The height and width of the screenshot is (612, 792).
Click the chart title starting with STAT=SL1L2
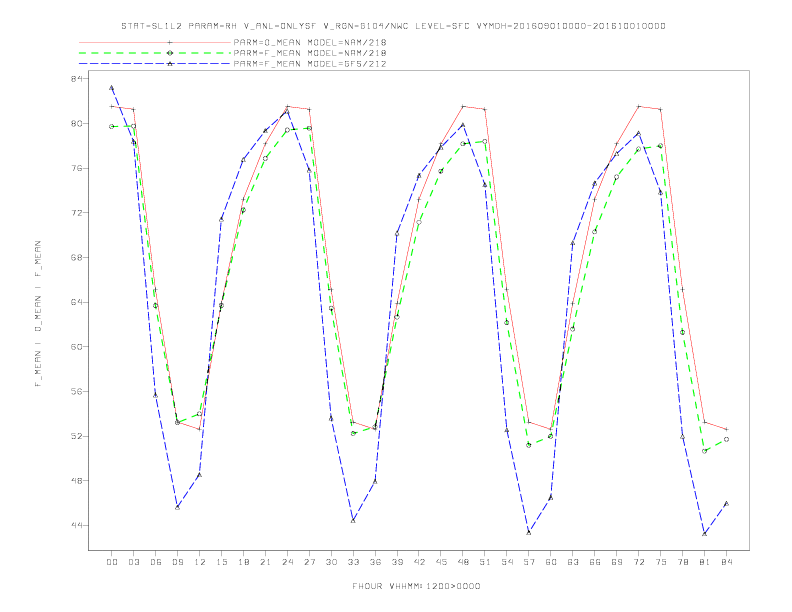point(393,26)
